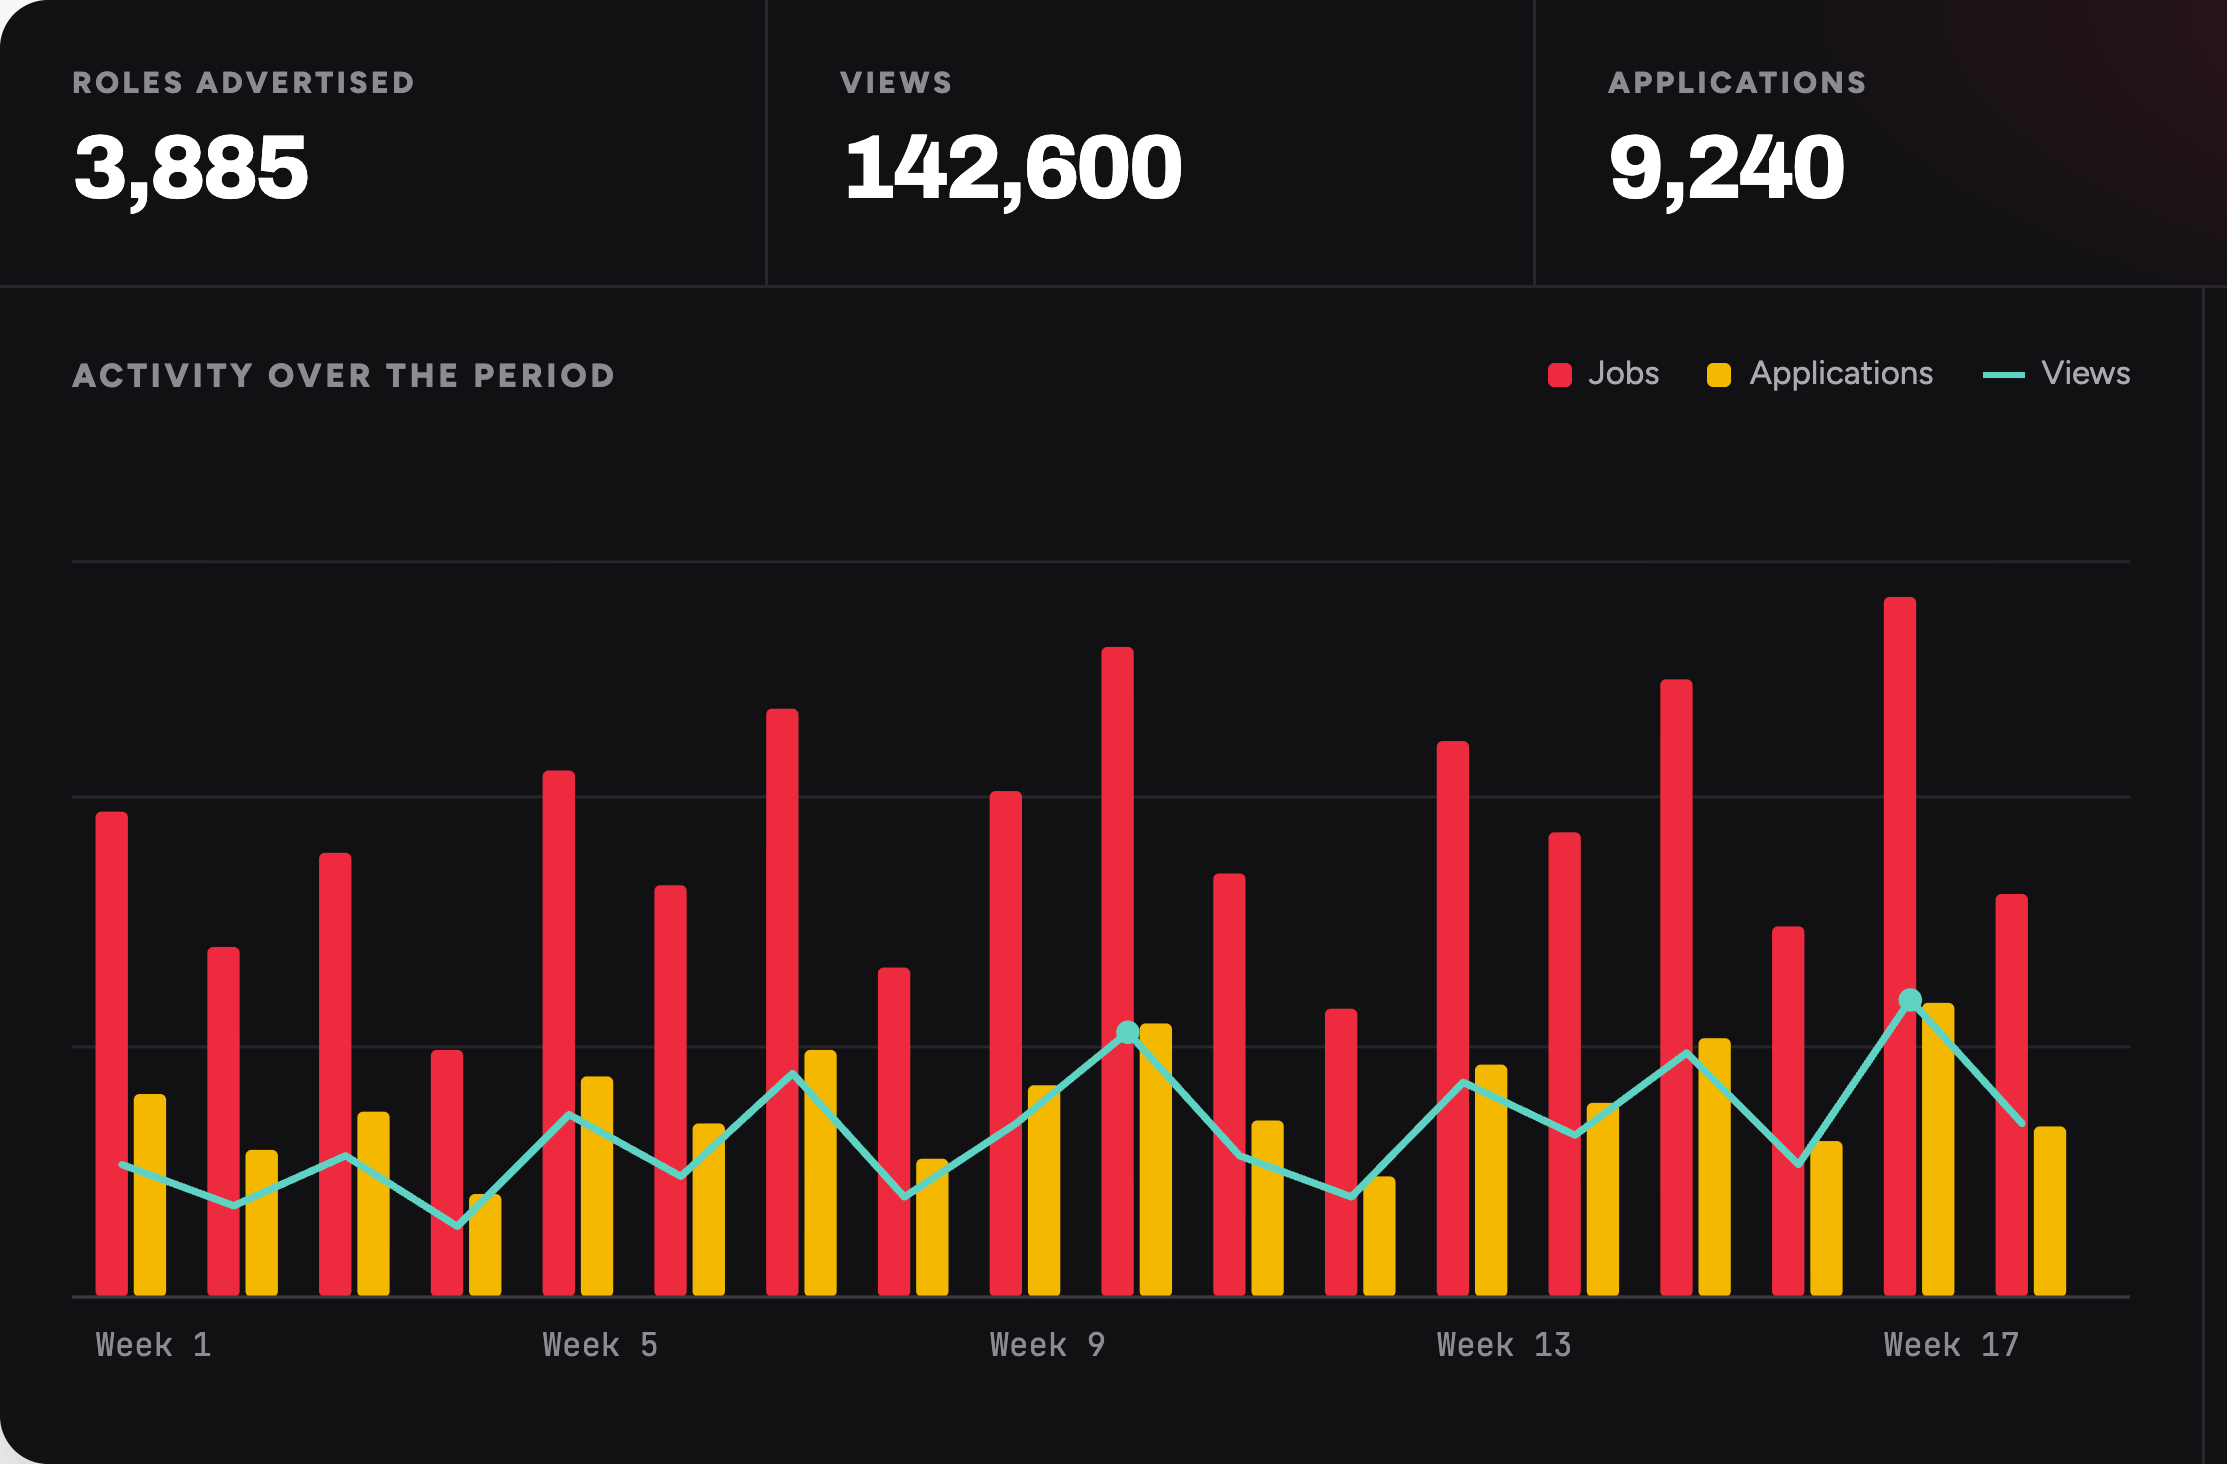2227x1464 pixels.
Task: Click the red Jobs bar for Week 13
Action: [x=1453, y=1018]
